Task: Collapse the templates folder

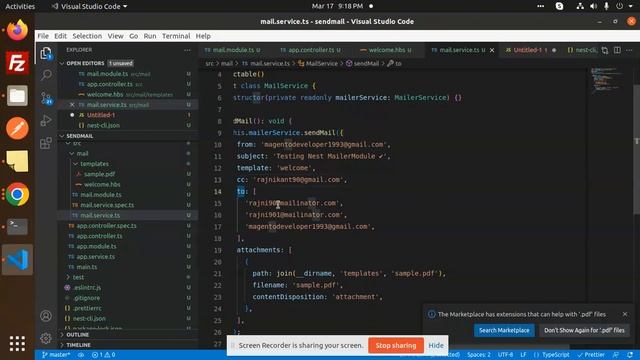Action: pos(94,164)
